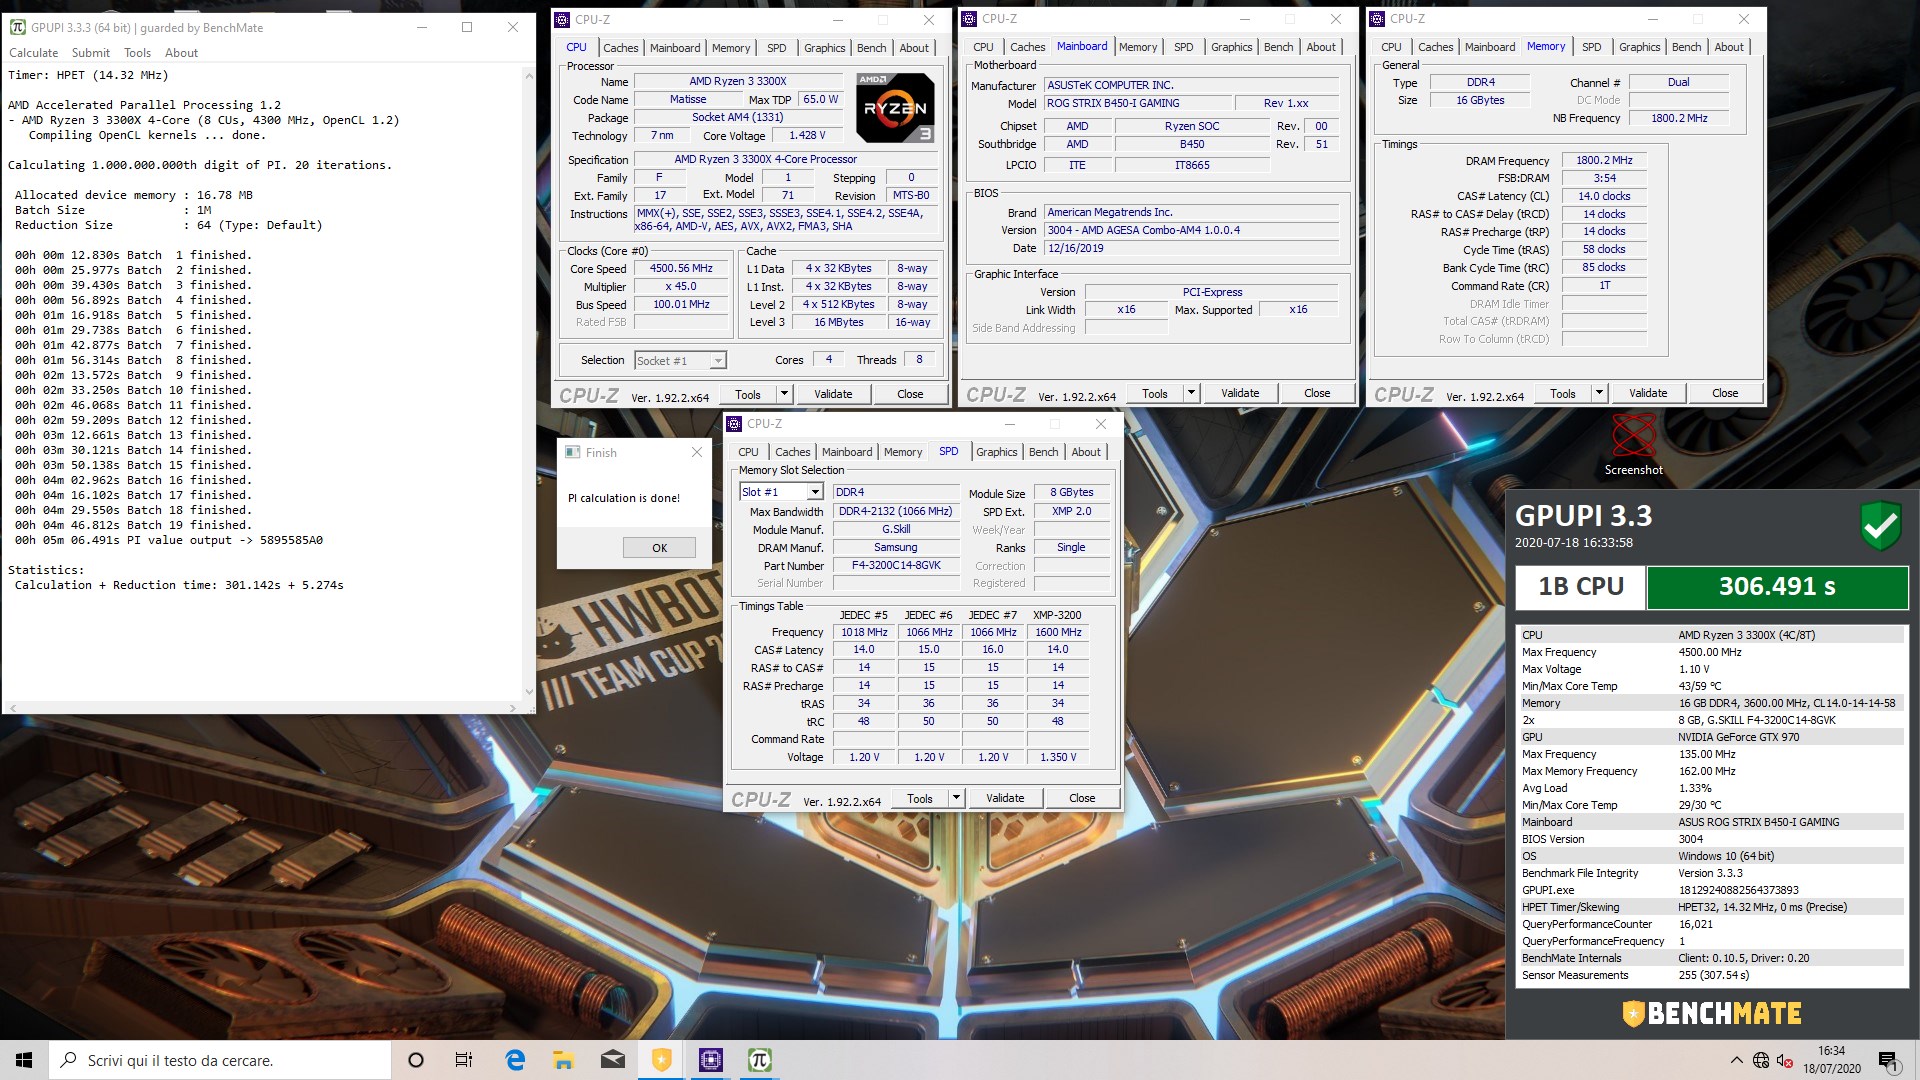Click Close in CPU-Z Mainboard window
This screenshot has width=1920, height=1080.
1317,393
